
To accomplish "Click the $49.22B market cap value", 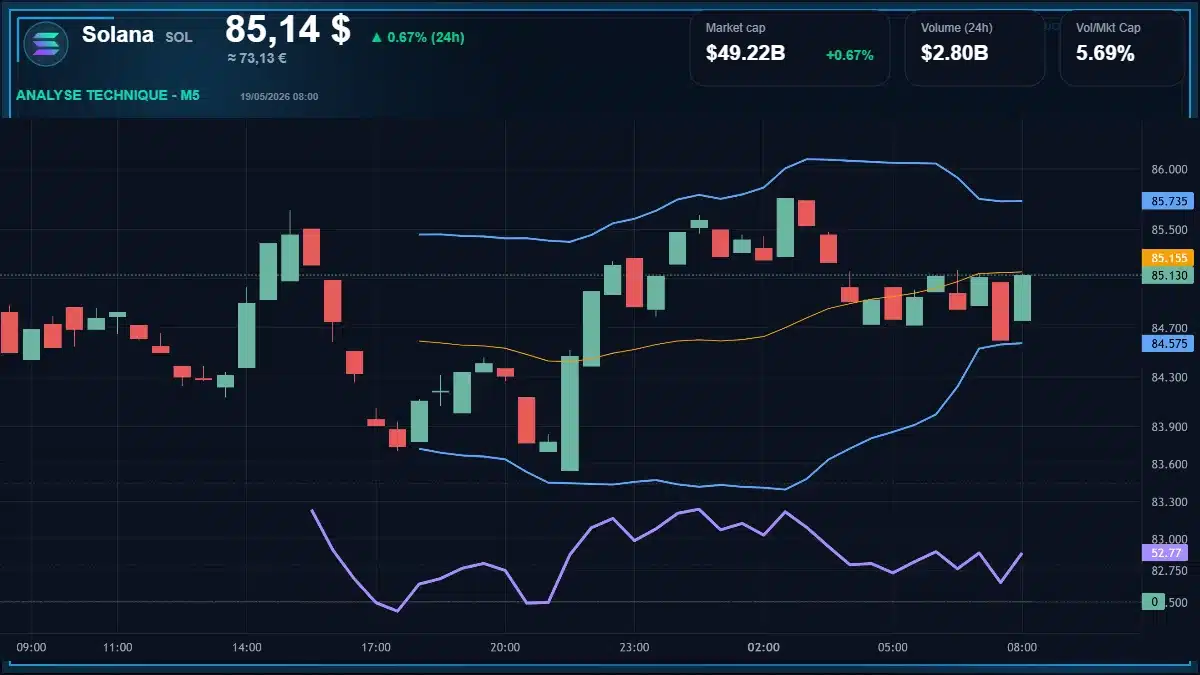I will tap(745, 54).
